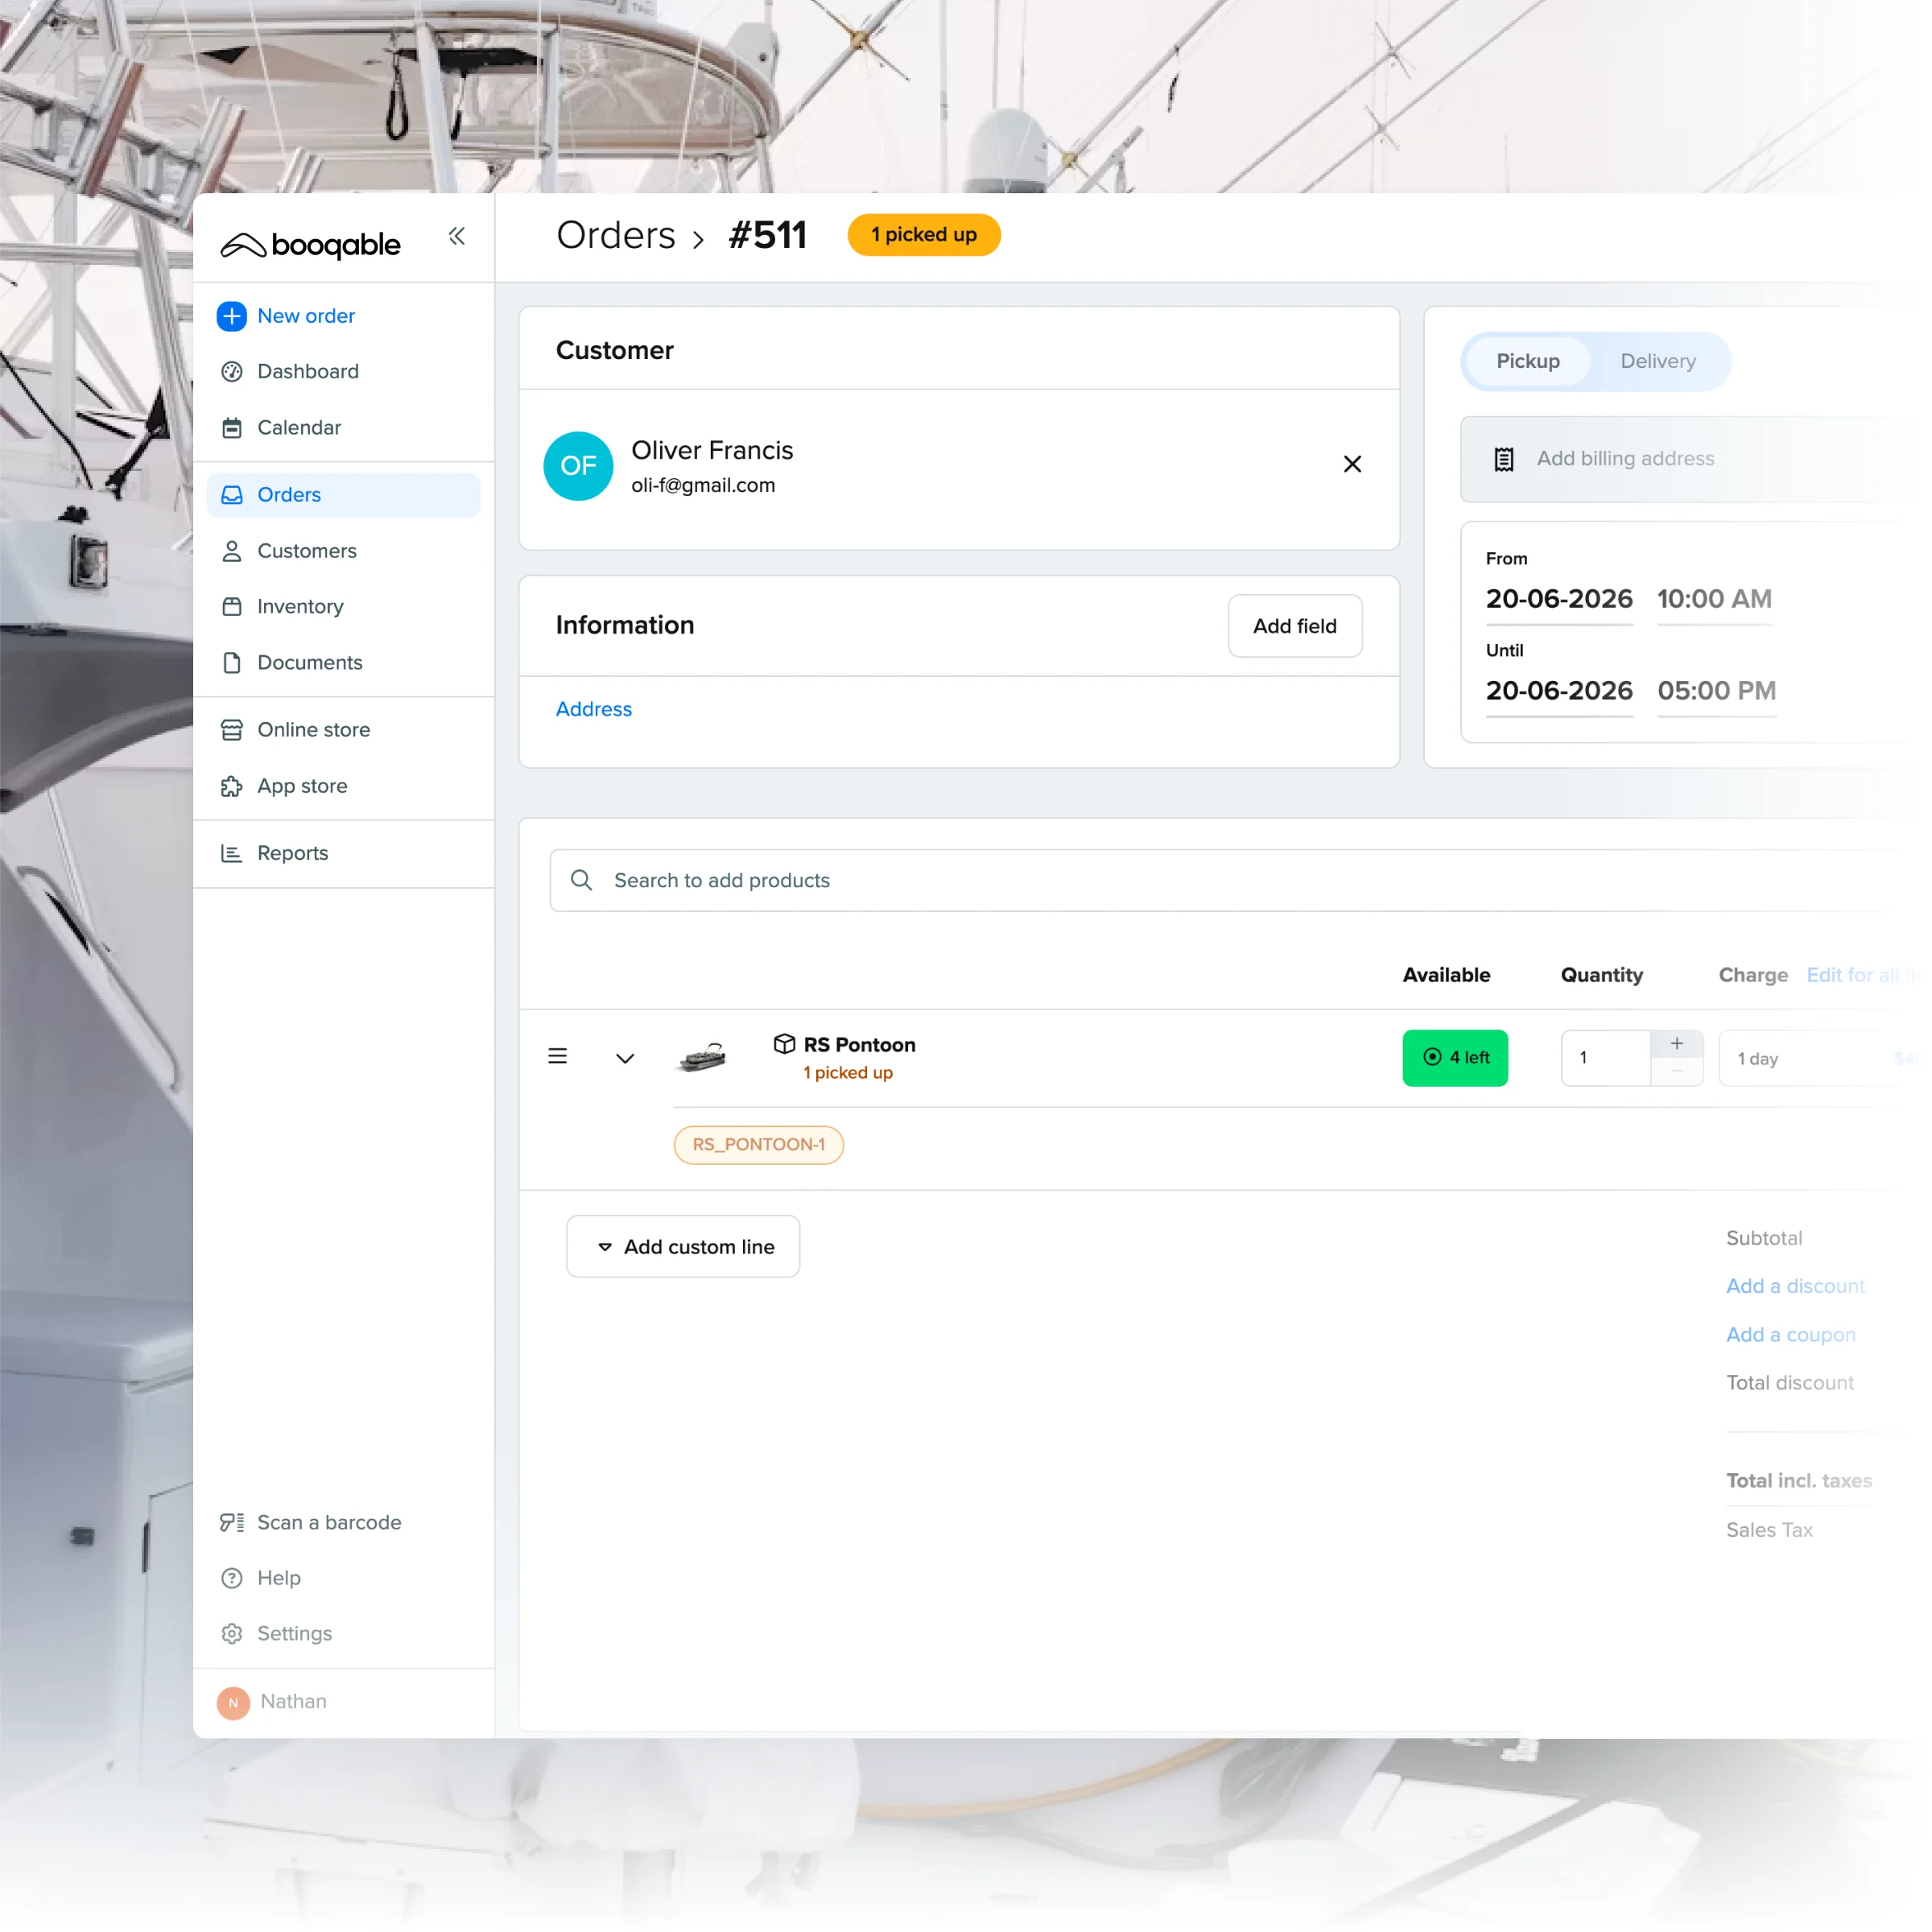Click the App store puzzle icon
The width and height of the screenshot is (1932, 1932).
tap(232, 786)
